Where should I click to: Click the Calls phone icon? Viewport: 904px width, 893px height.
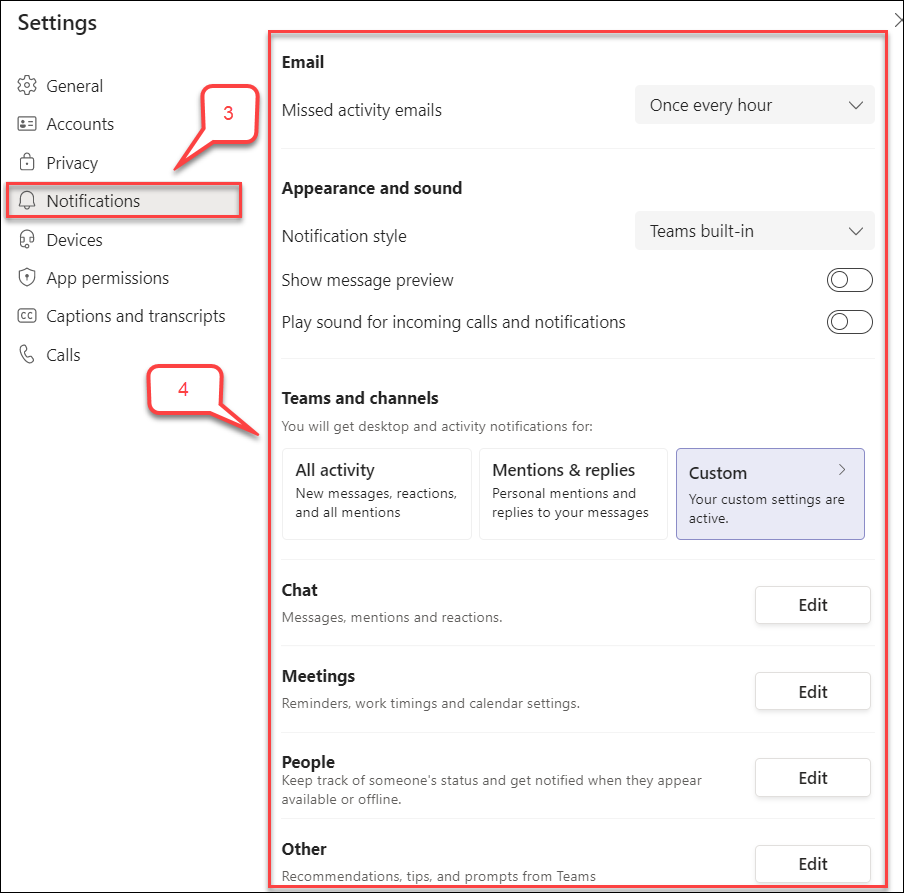27,354
